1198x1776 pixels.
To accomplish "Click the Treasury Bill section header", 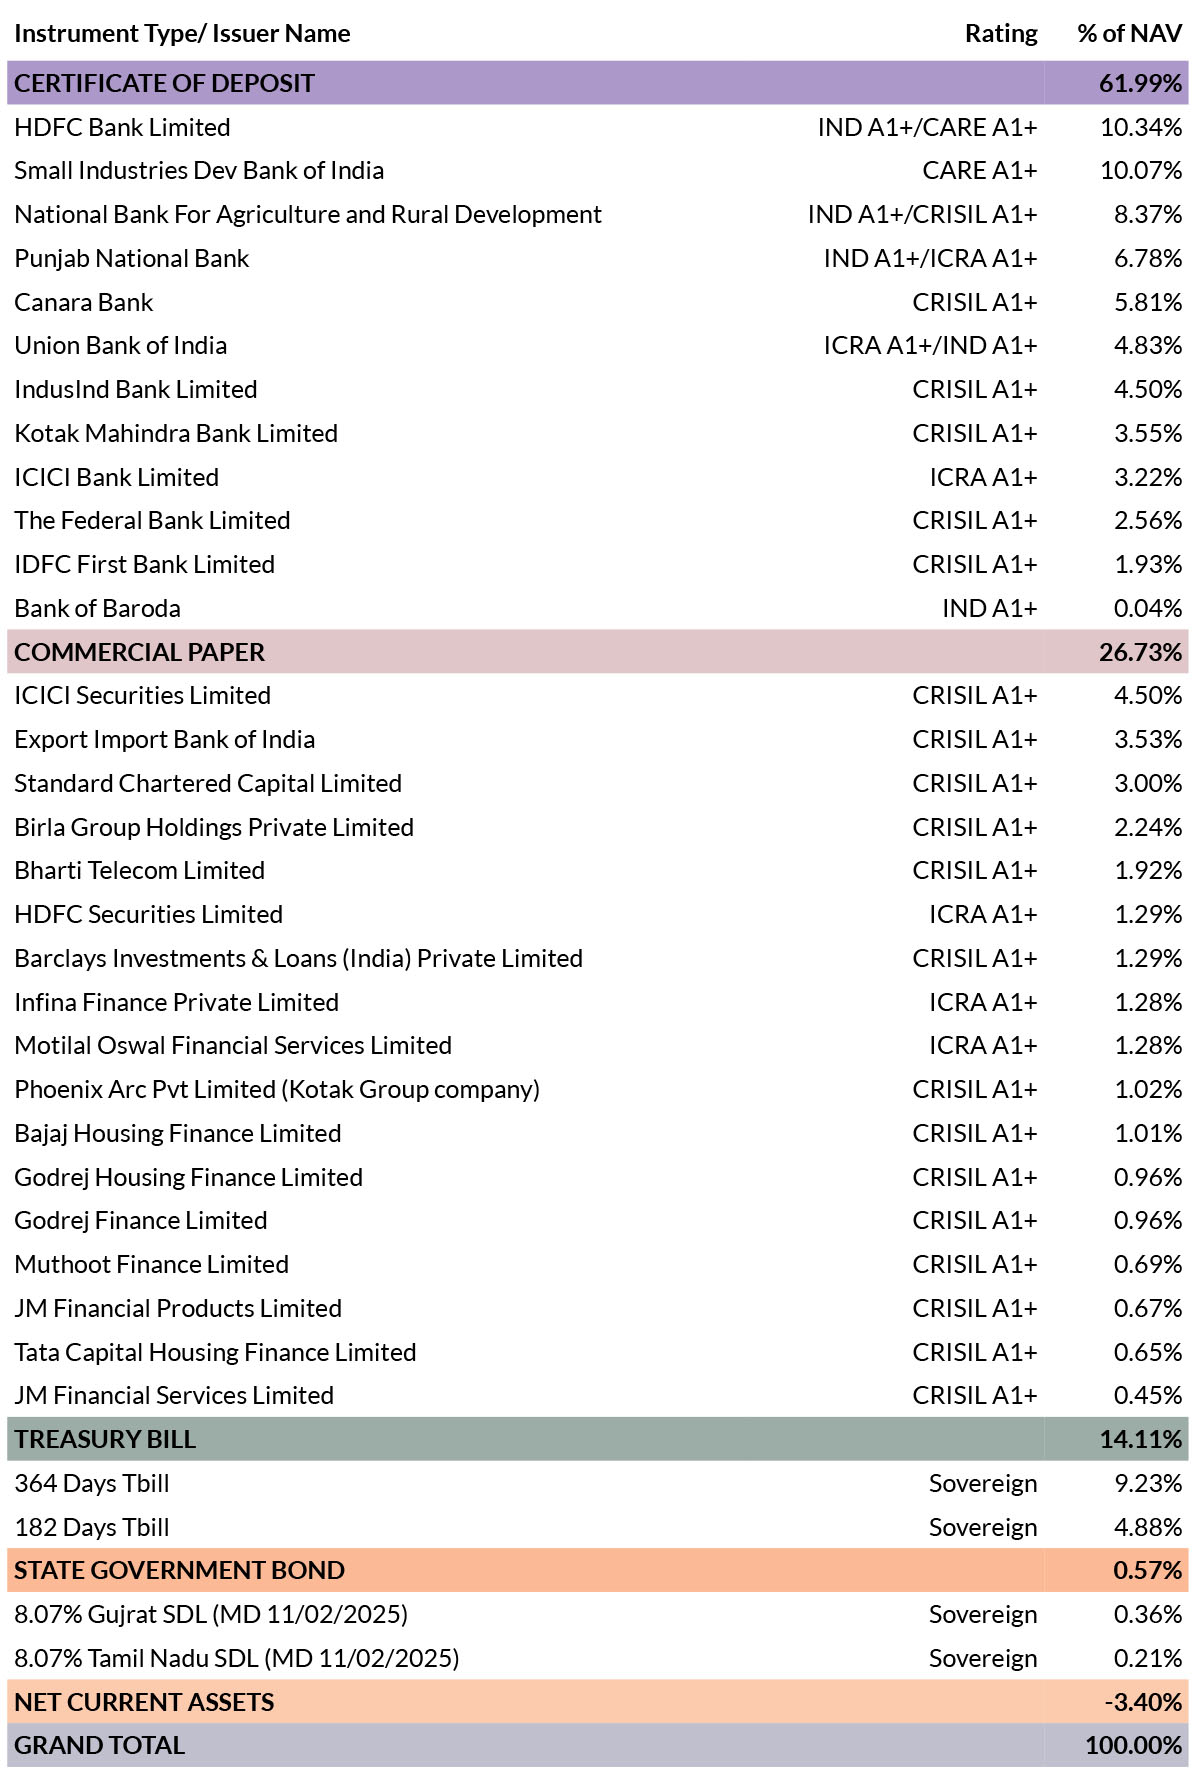I will pos(598,1439).
